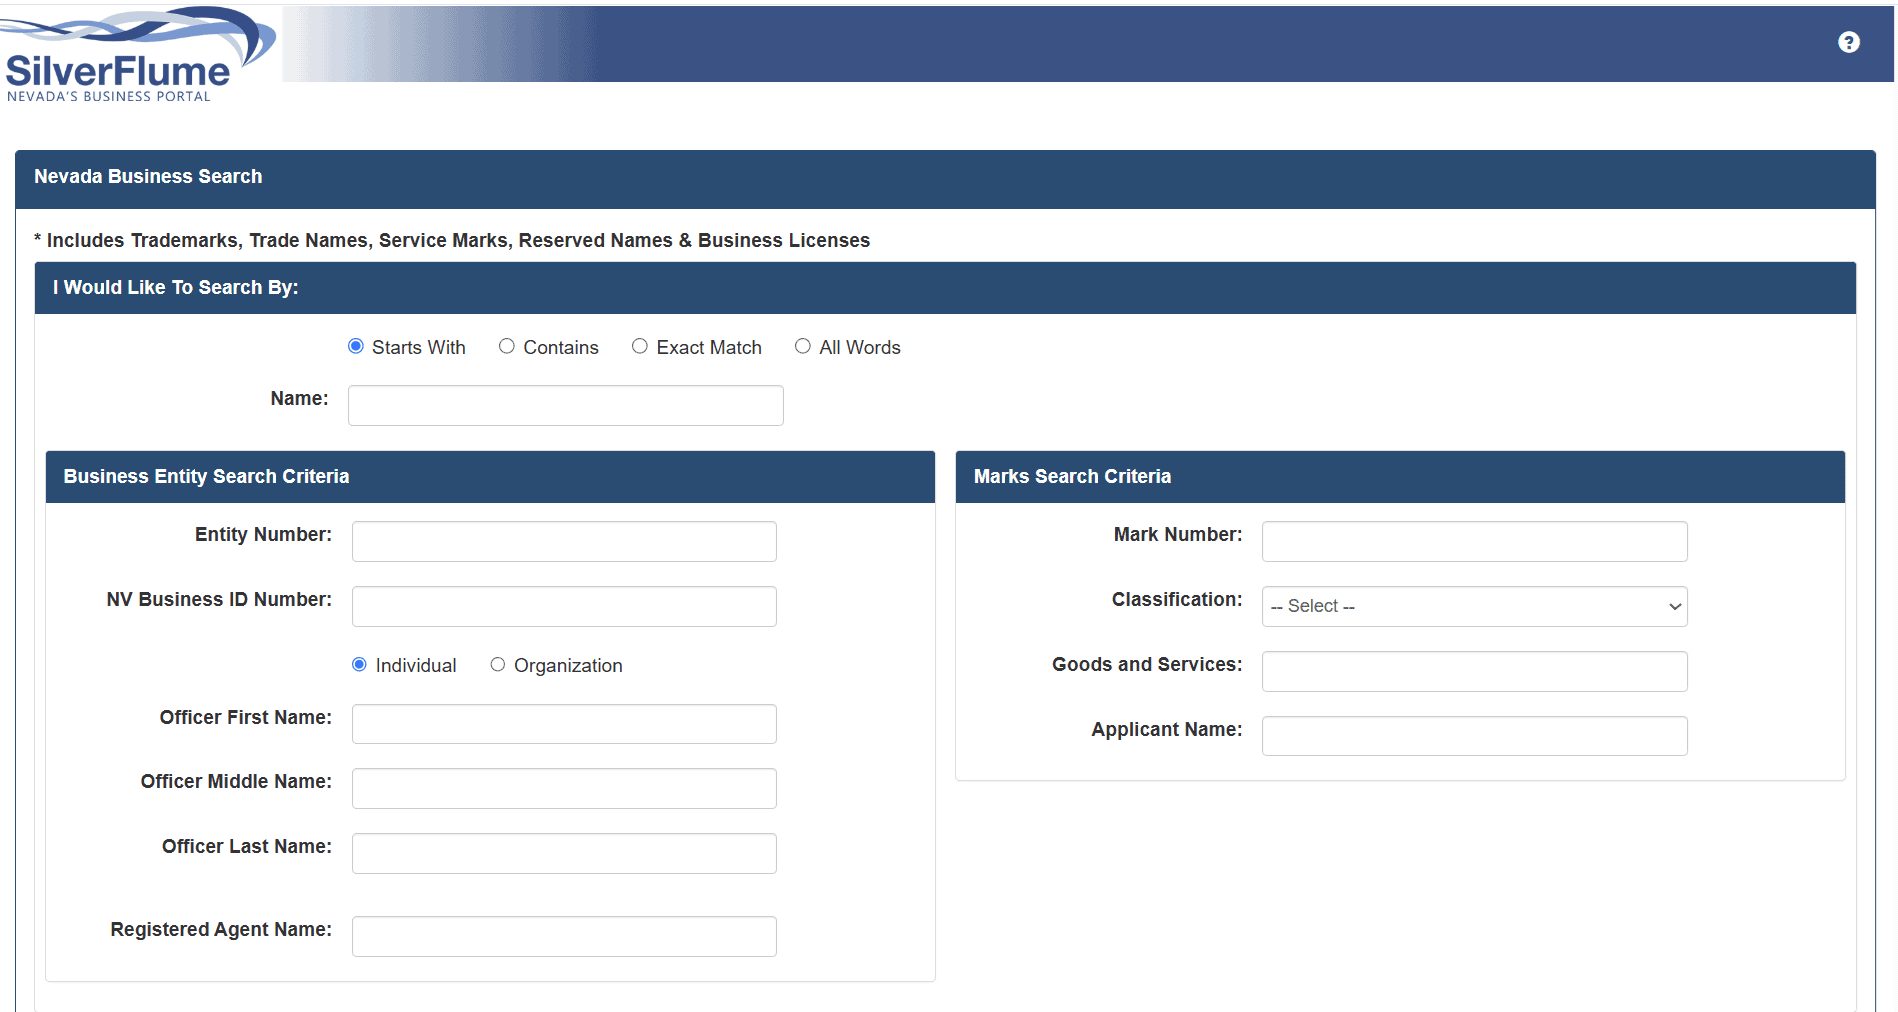Click the NV Business ID Number field
This screenshot has height=1012, width=1898.
pyautogui.click(x=564, y=606)
